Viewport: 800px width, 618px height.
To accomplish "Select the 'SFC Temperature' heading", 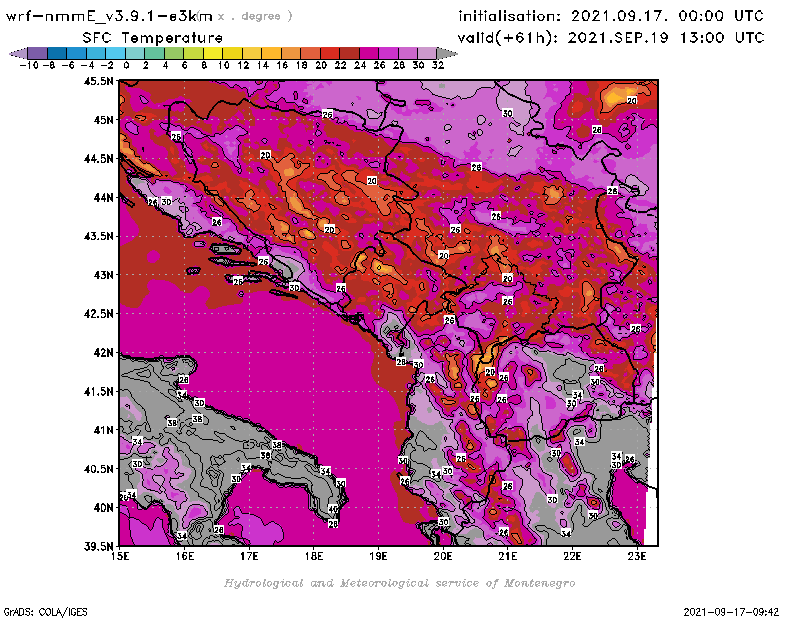I will pos(153,38).
